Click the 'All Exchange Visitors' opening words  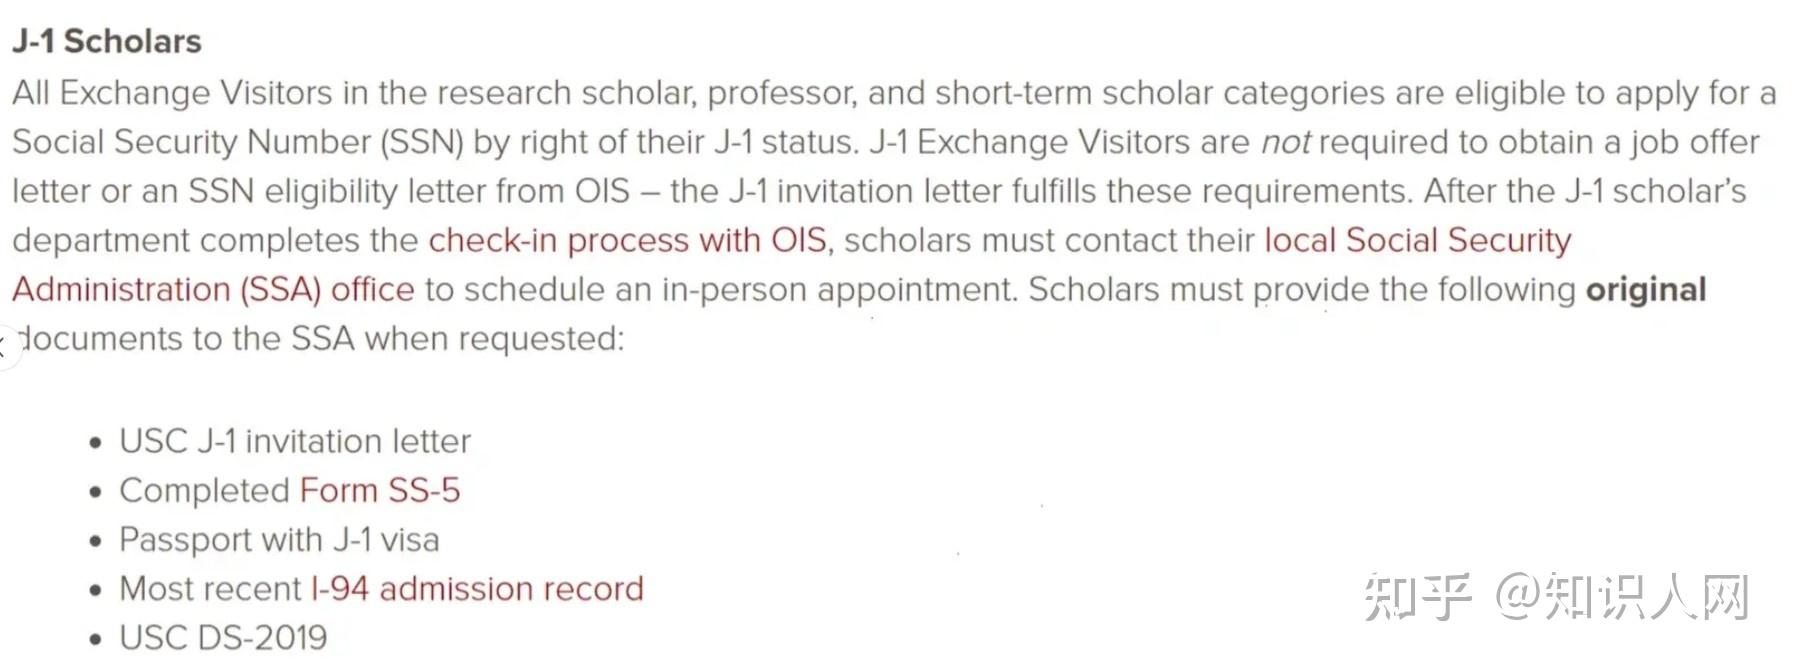pos(172,94)
